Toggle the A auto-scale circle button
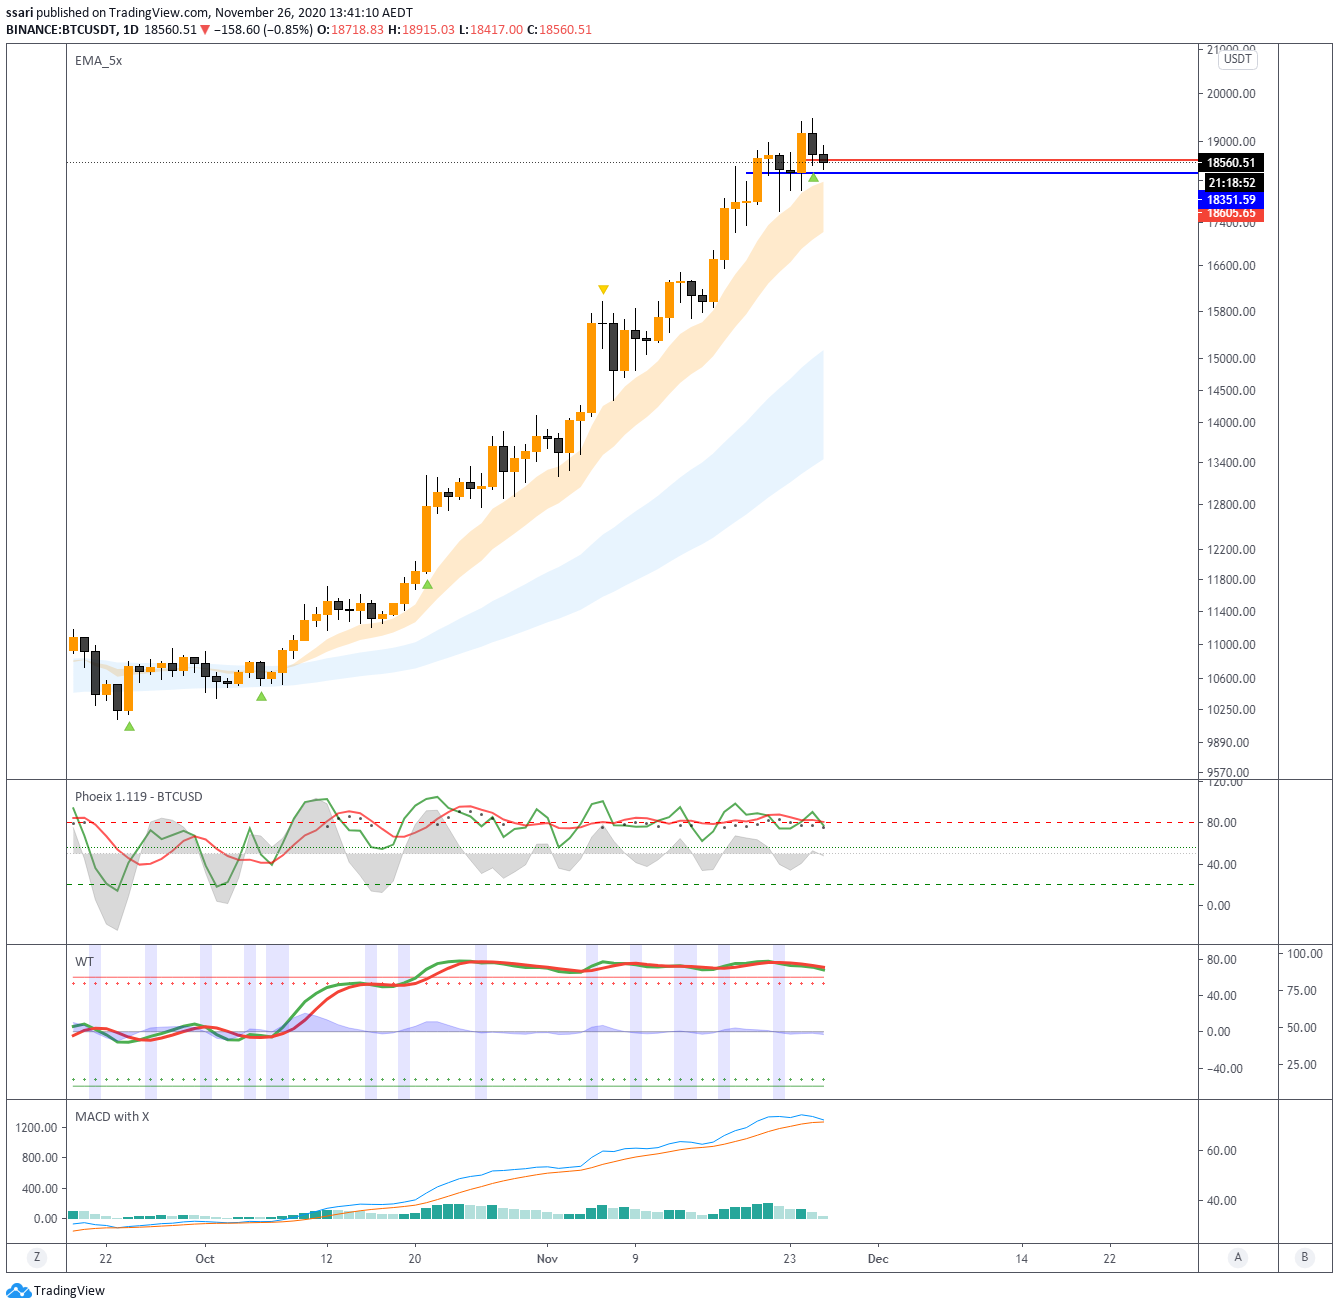Screen dimensions: 1339x1309 point(1238,1258)
